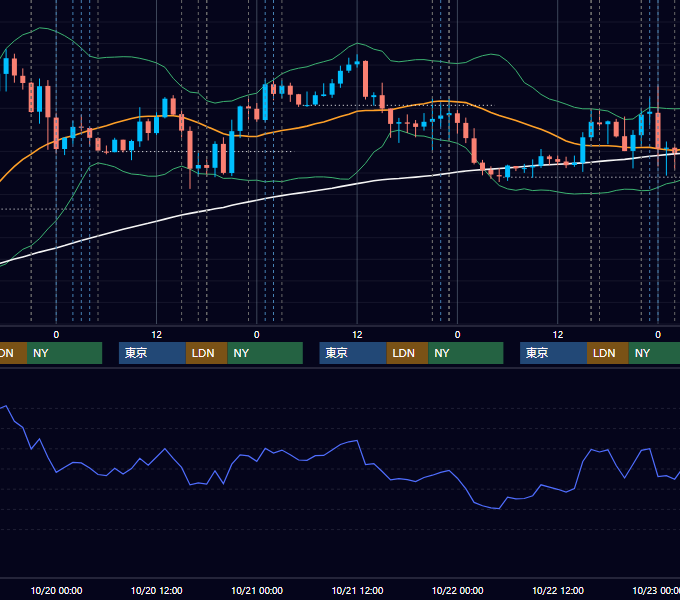This screenshot has height=600, width=680.
Task: Click hour label 0 above 10/22 00:00
Action: click(x=458, y=335)
